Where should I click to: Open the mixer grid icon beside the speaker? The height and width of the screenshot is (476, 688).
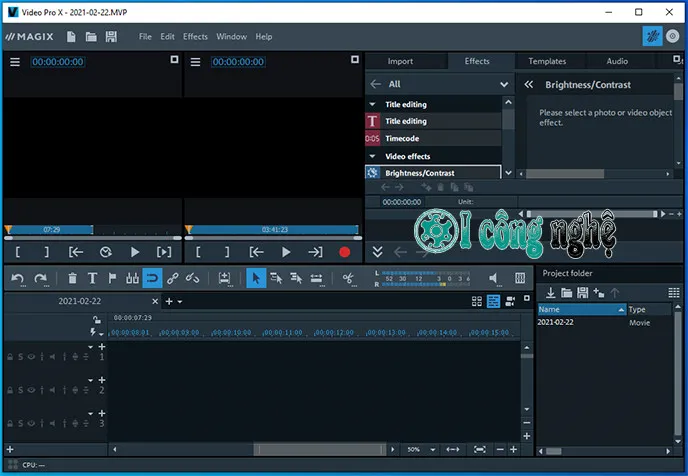pos(520,278)
